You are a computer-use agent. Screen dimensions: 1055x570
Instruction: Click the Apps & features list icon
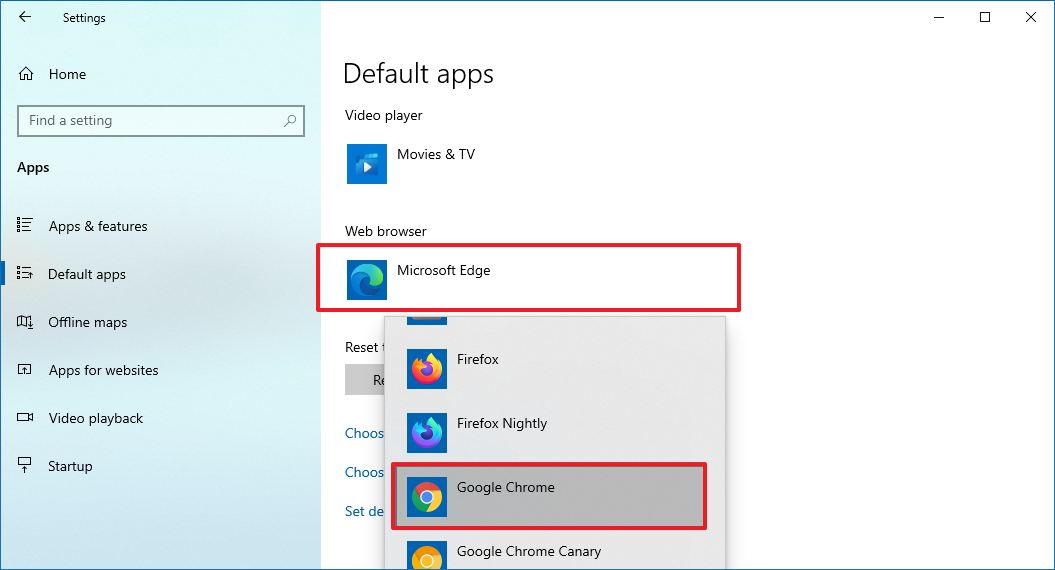pos(25,225)
